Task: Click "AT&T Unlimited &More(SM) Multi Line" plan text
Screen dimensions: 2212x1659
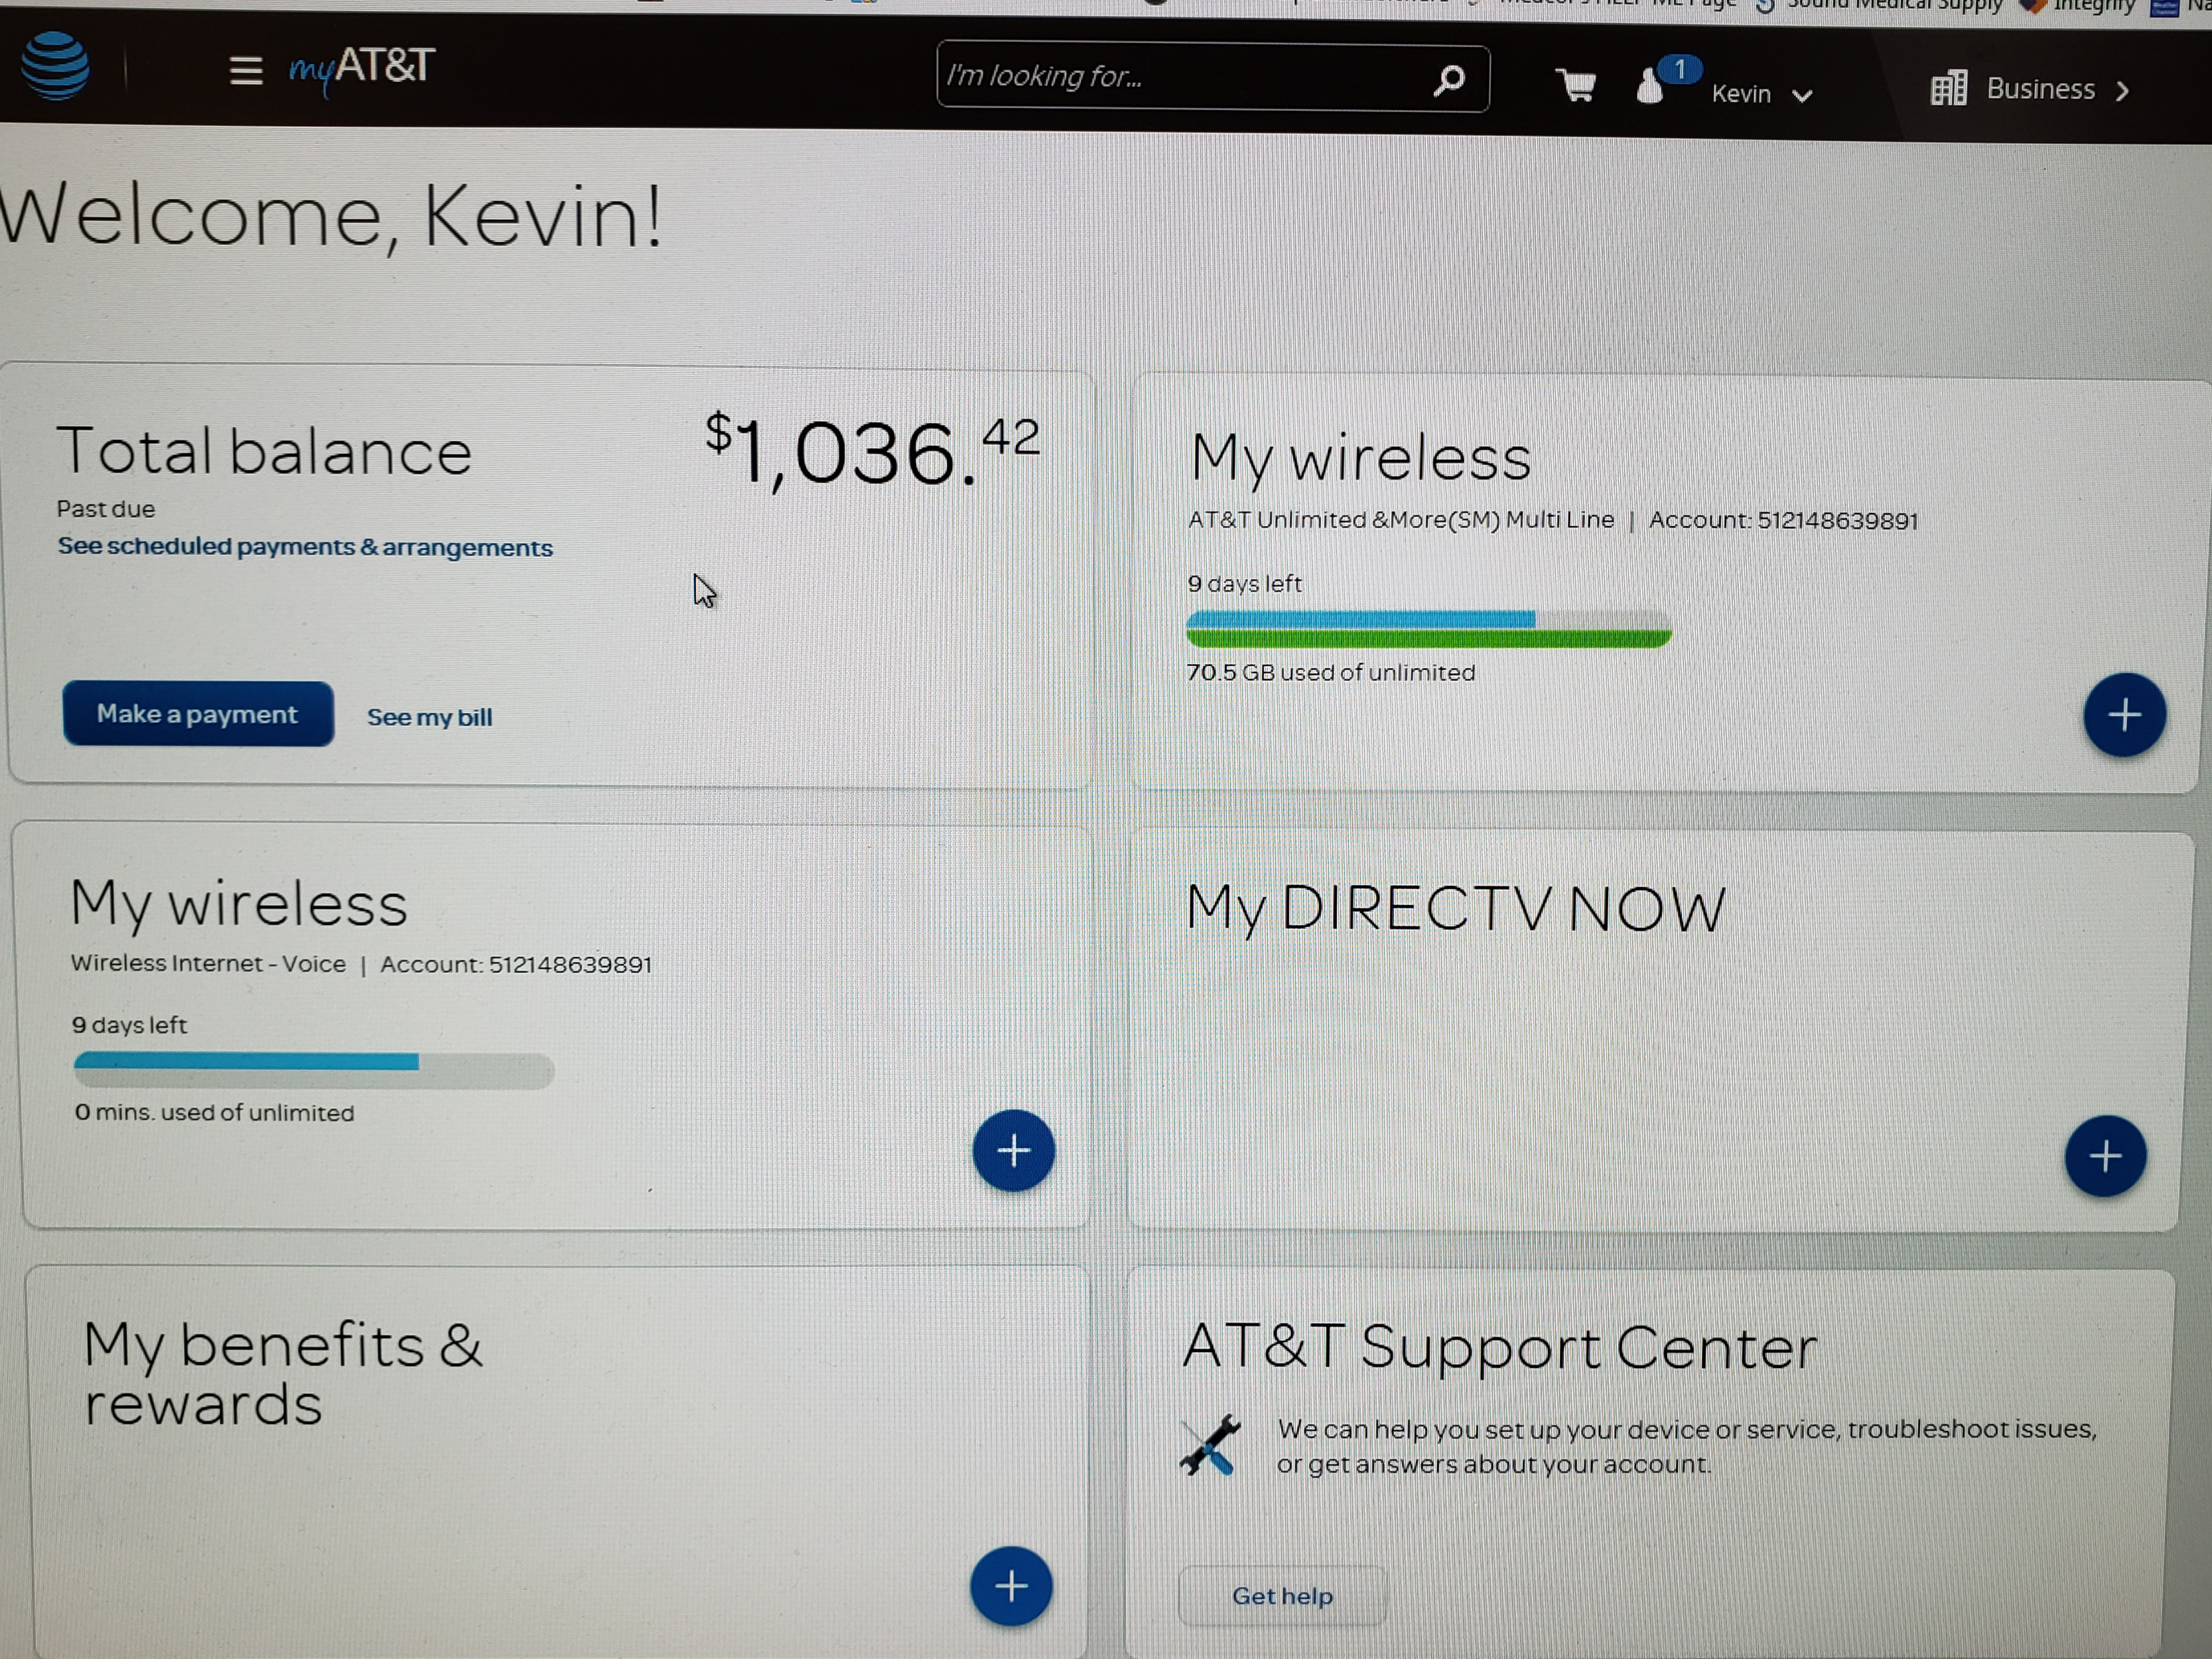Action: click(1401, 520)
